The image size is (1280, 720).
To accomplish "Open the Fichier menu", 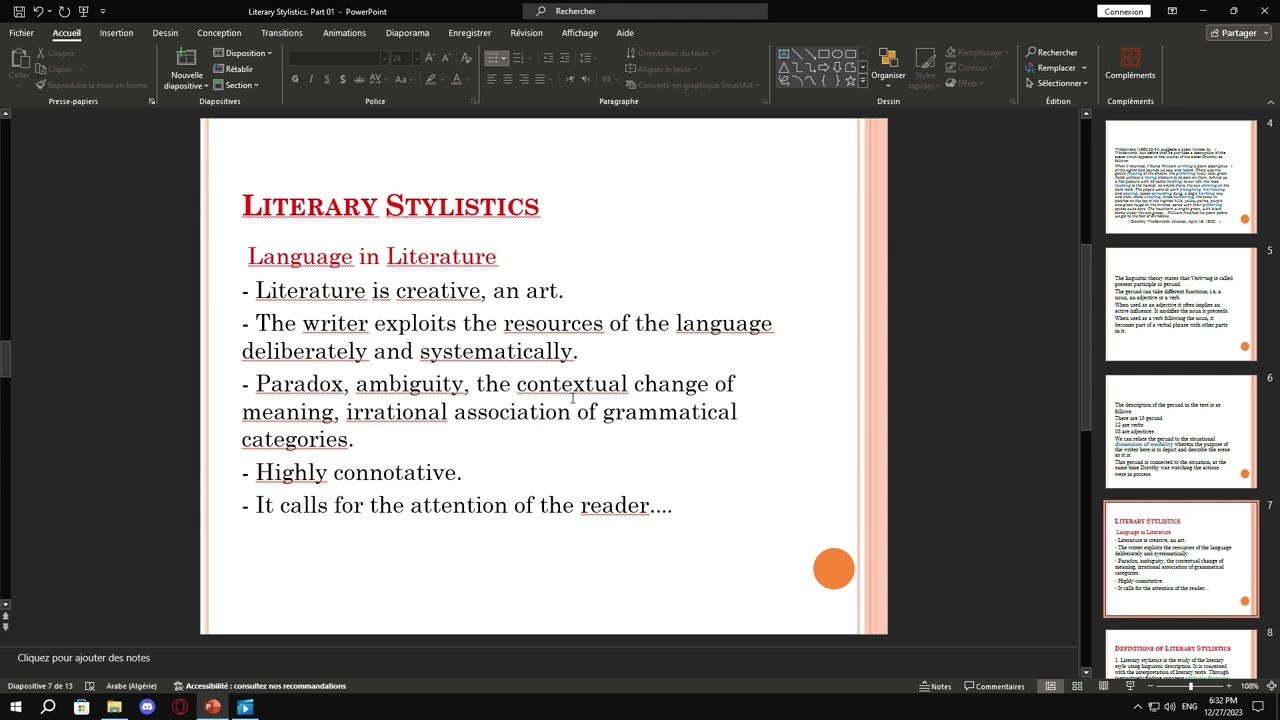I will click(x=21, y=33).
